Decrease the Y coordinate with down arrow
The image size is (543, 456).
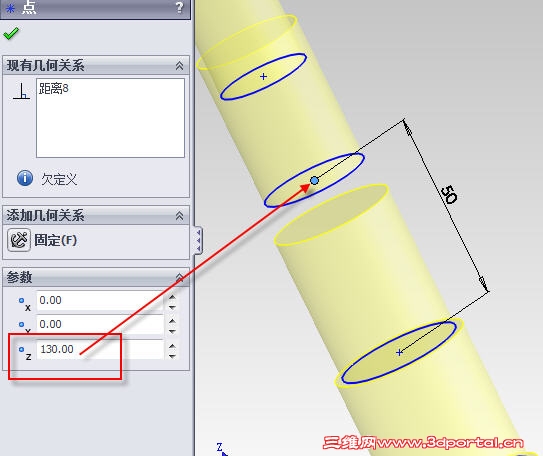click(172, 332)
